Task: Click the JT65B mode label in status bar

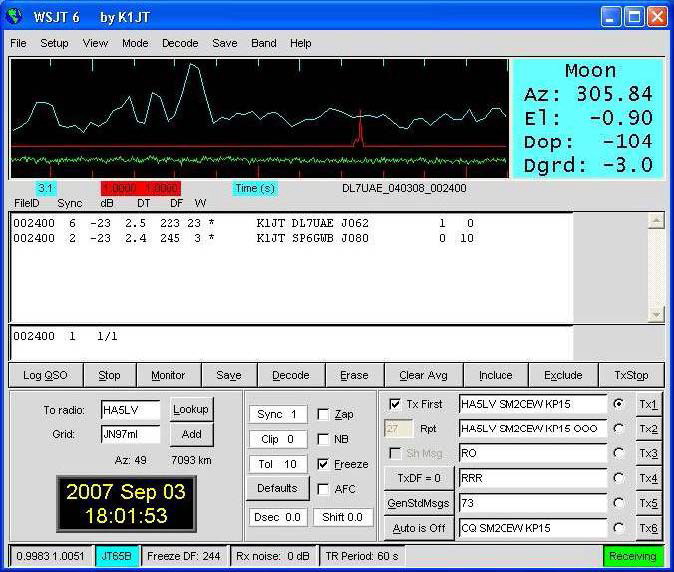Action: click(116, 556)
